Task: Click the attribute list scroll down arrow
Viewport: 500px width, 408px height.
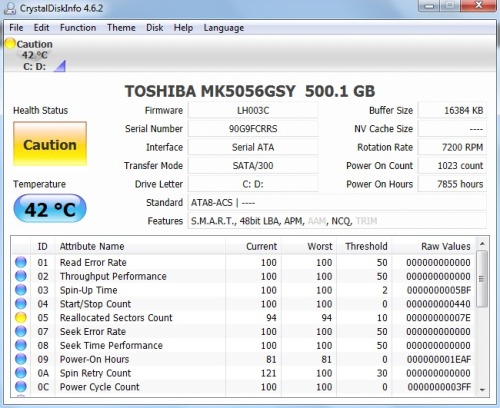Action: pos(482,389)
